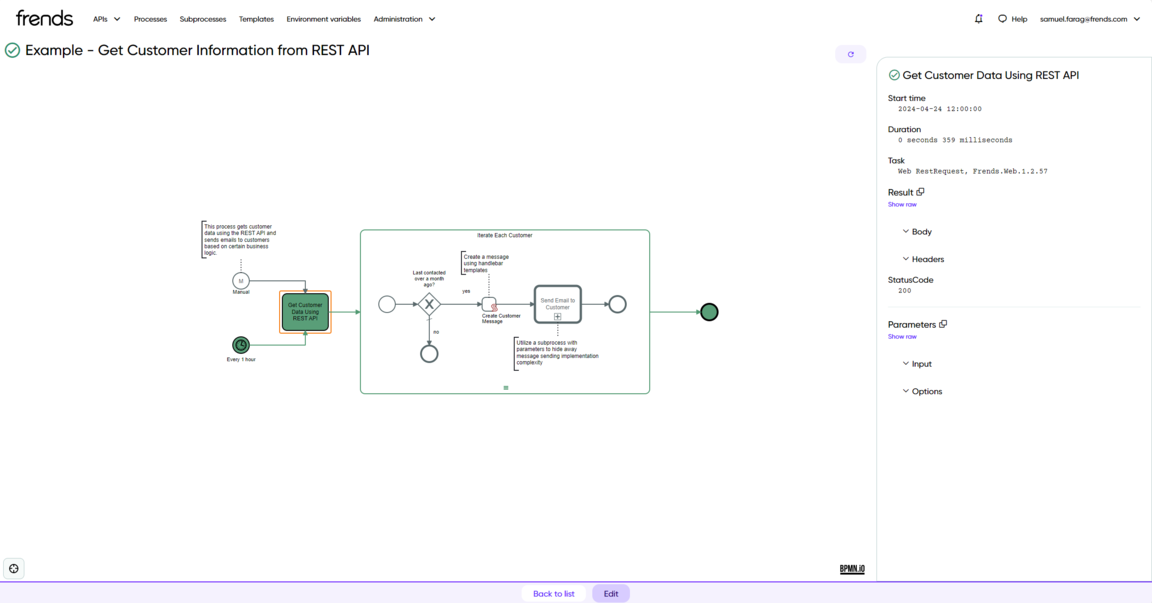Select the green process end event

pyautogui.click(x=709, y=312)
